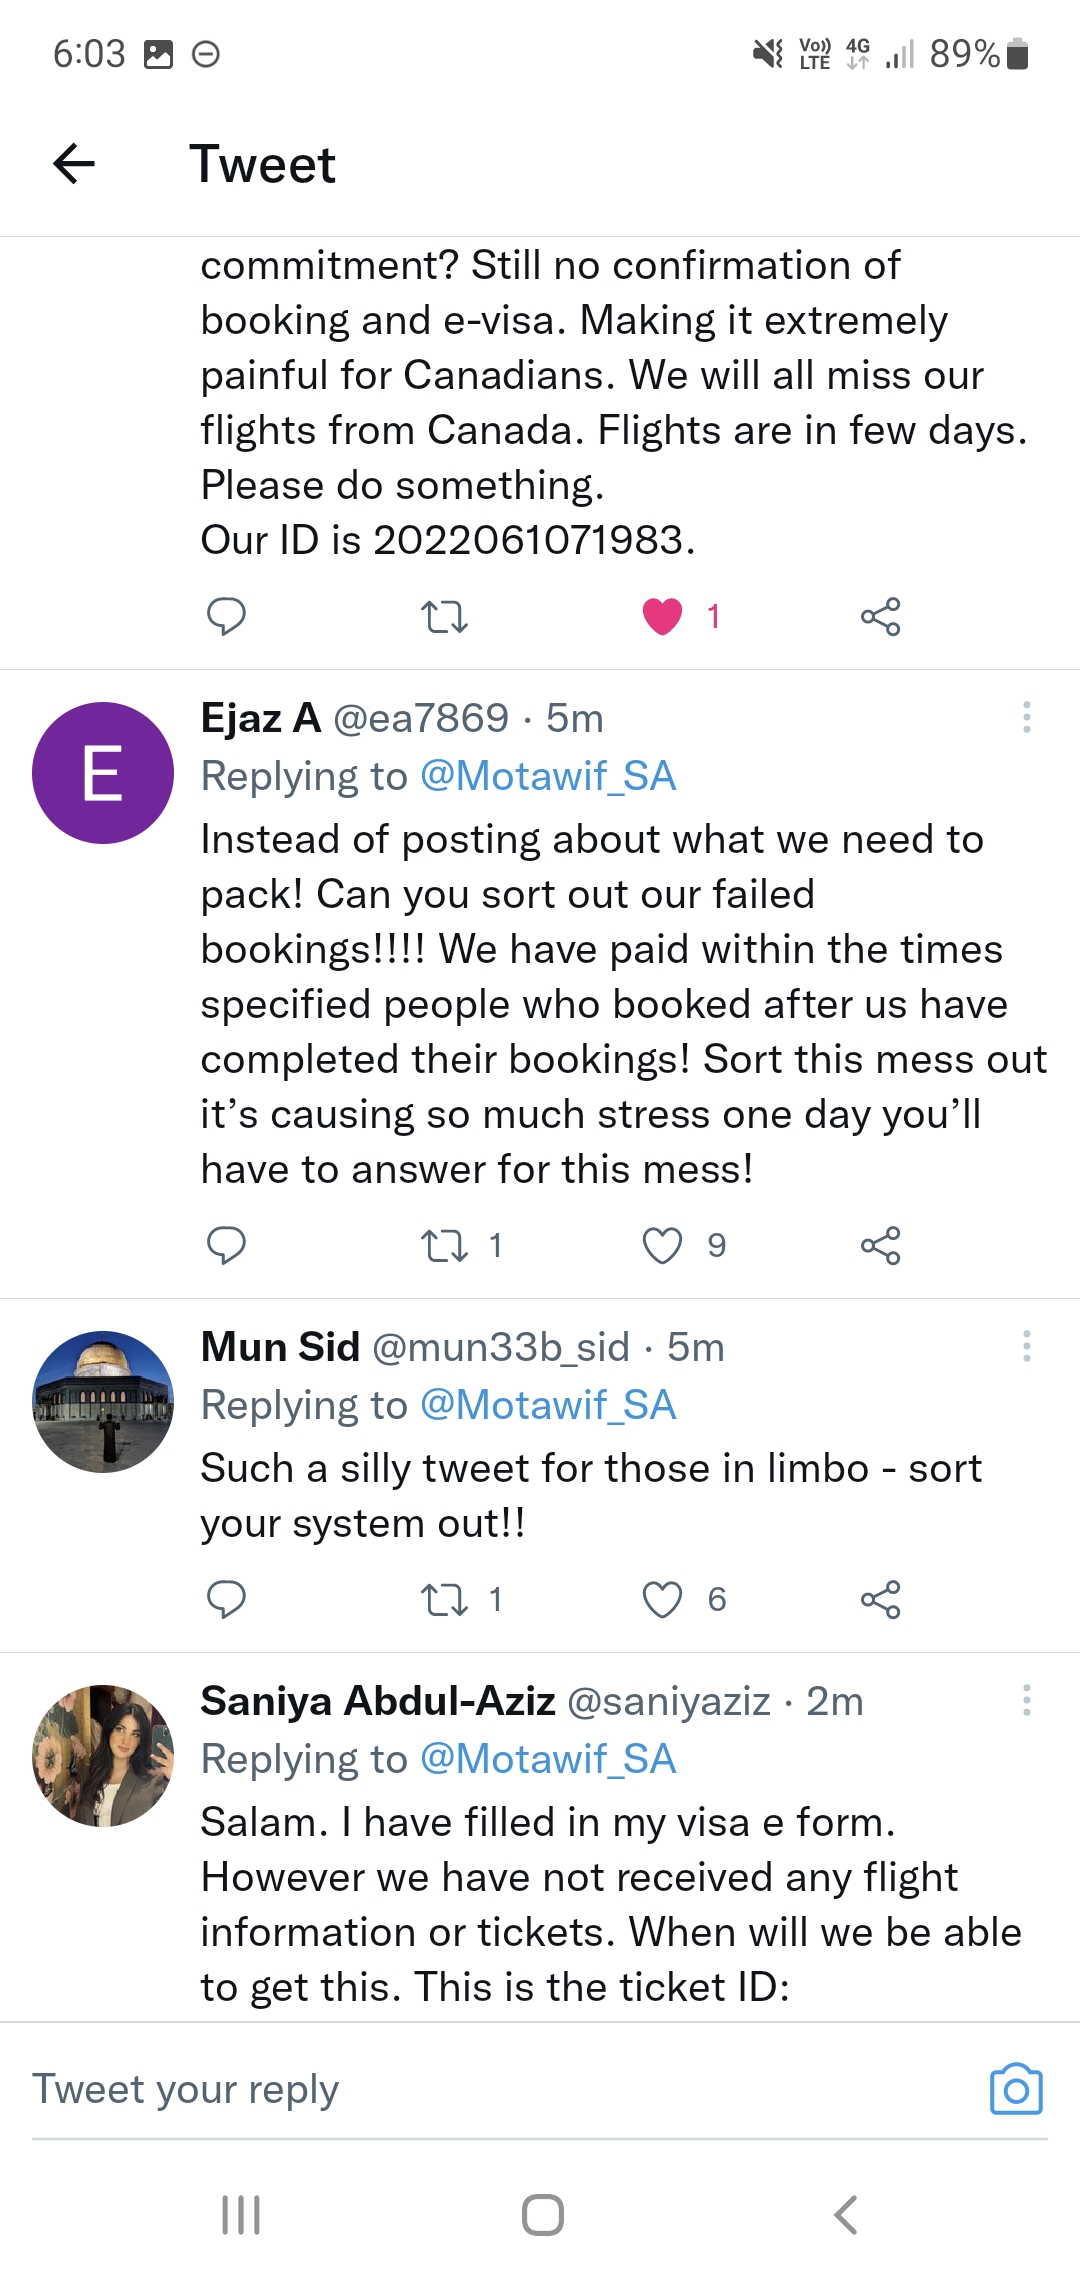
Task: Reply to Mun Sid's tweet
Action: (226, 1599)
